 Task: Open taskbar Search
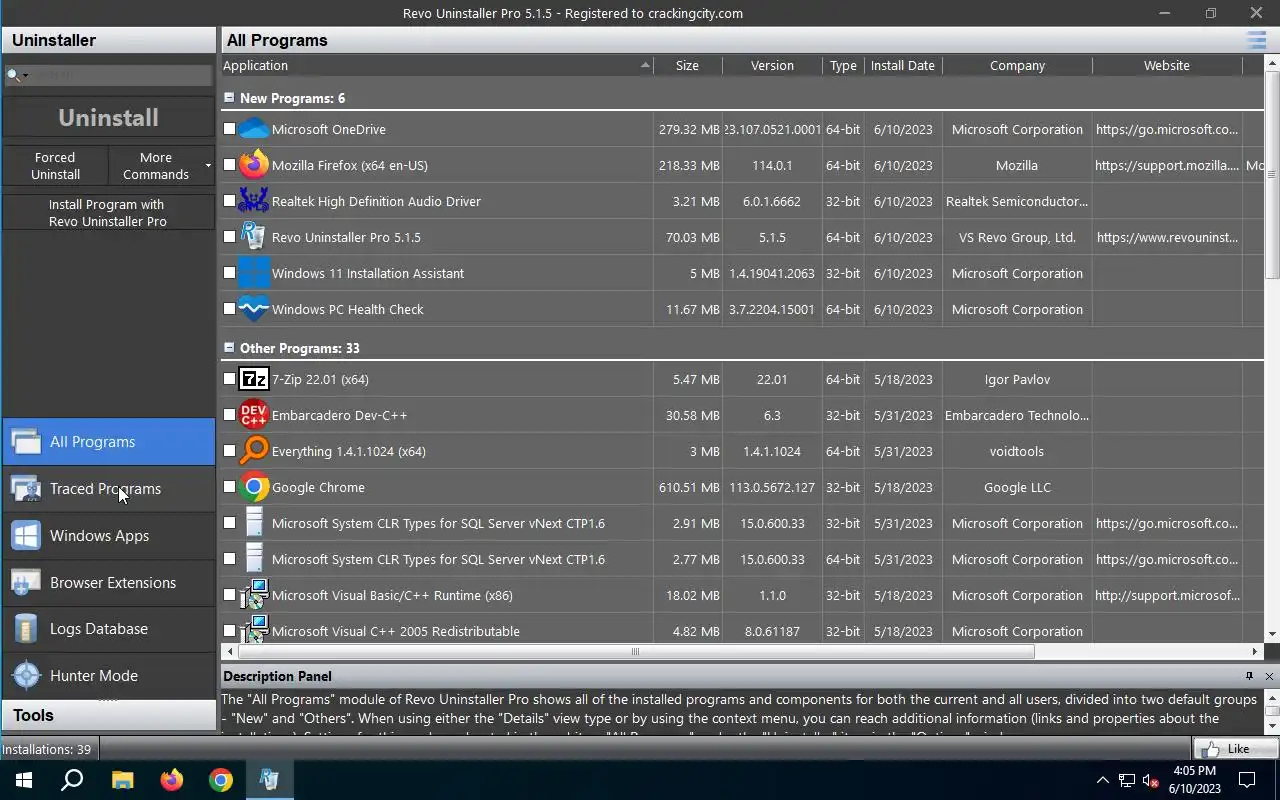[x=72, y=780]
